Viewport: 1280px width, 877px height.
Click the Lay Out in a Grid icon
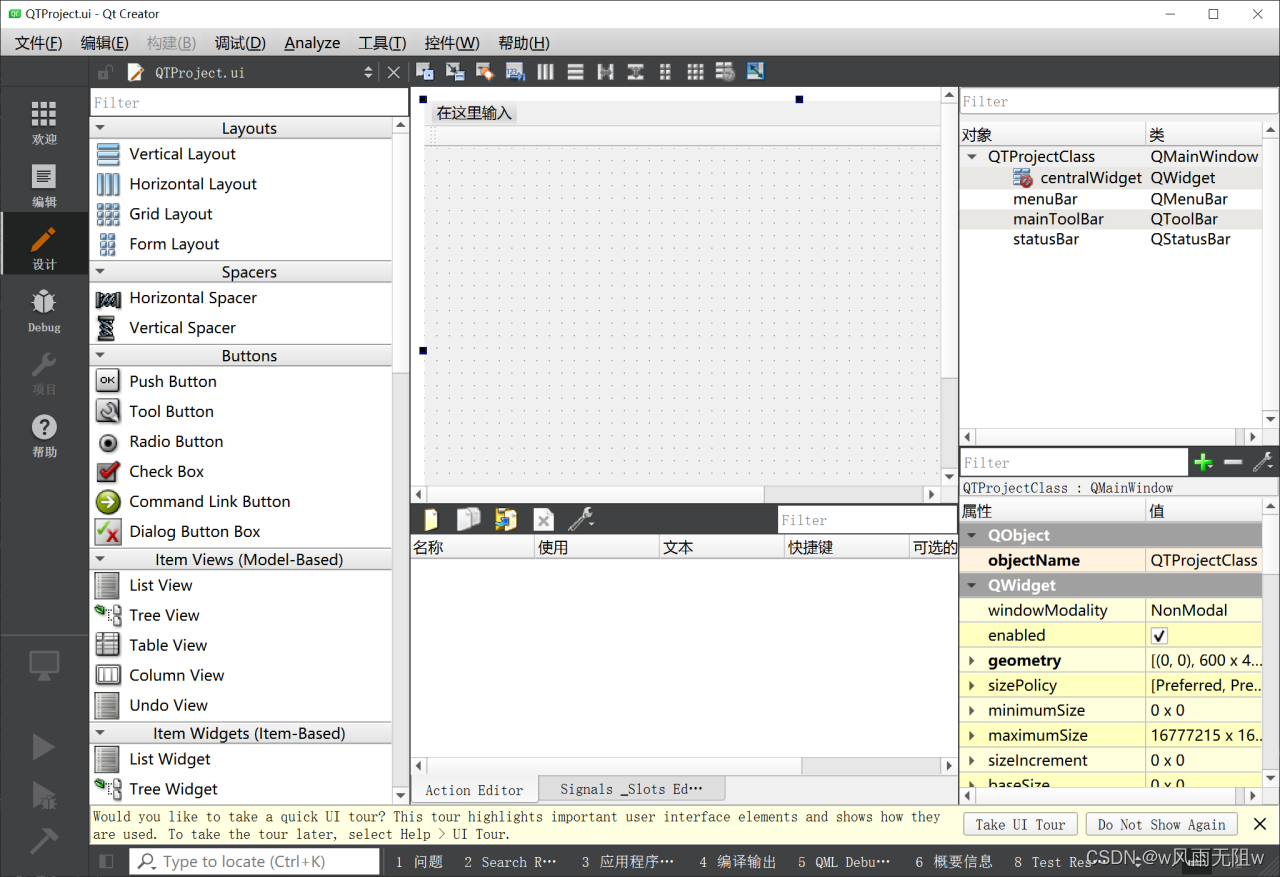(x=694, y=71)
